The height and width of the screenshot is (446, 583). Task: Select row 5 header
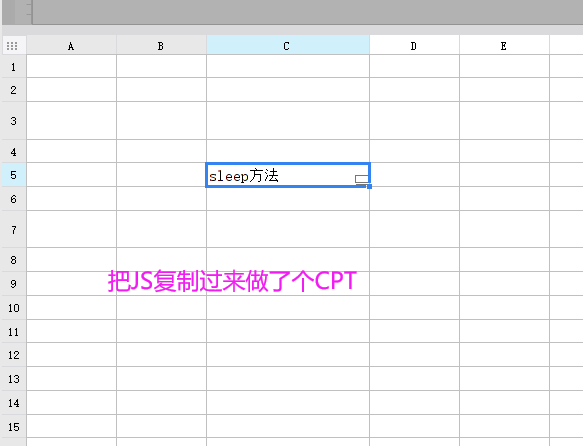coord(14,175)
